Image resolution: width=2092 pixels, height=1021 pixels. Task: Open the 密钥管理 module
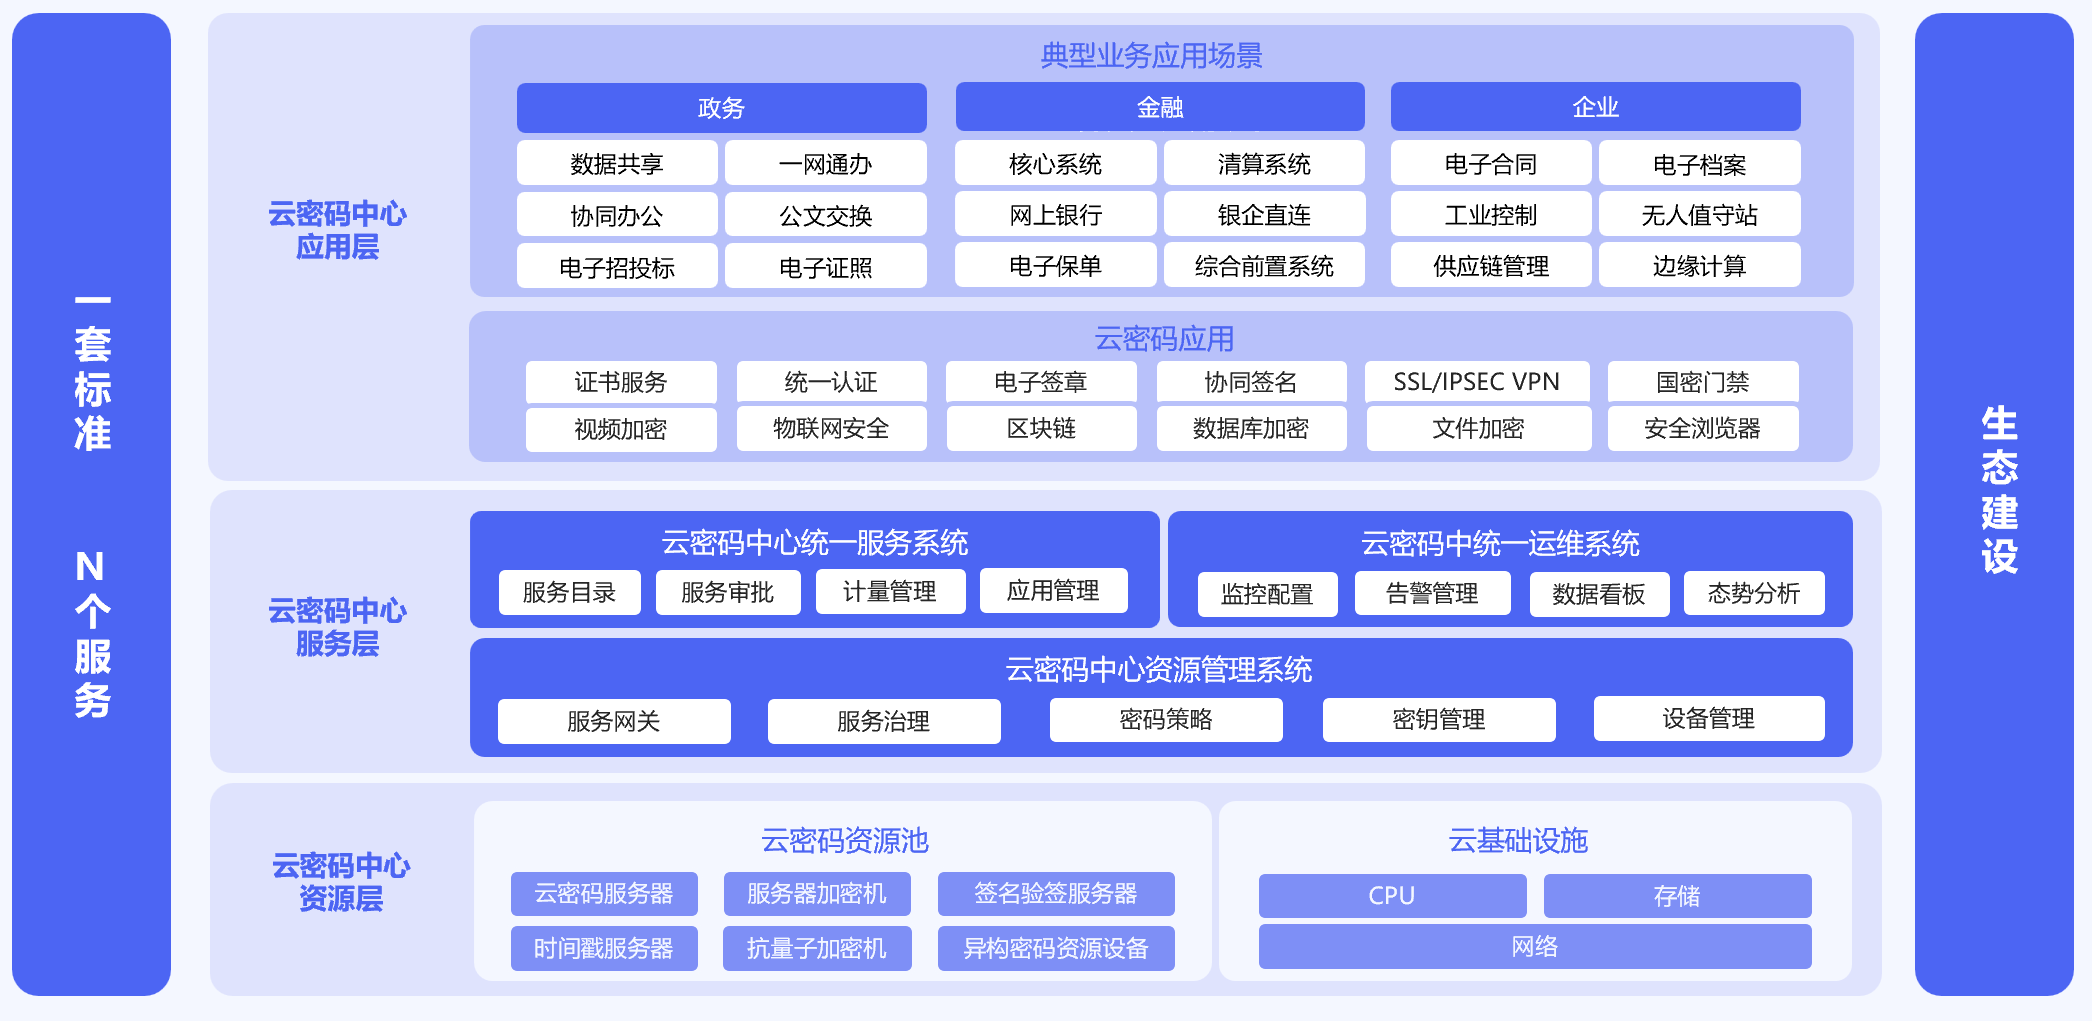pos(1438,720)
